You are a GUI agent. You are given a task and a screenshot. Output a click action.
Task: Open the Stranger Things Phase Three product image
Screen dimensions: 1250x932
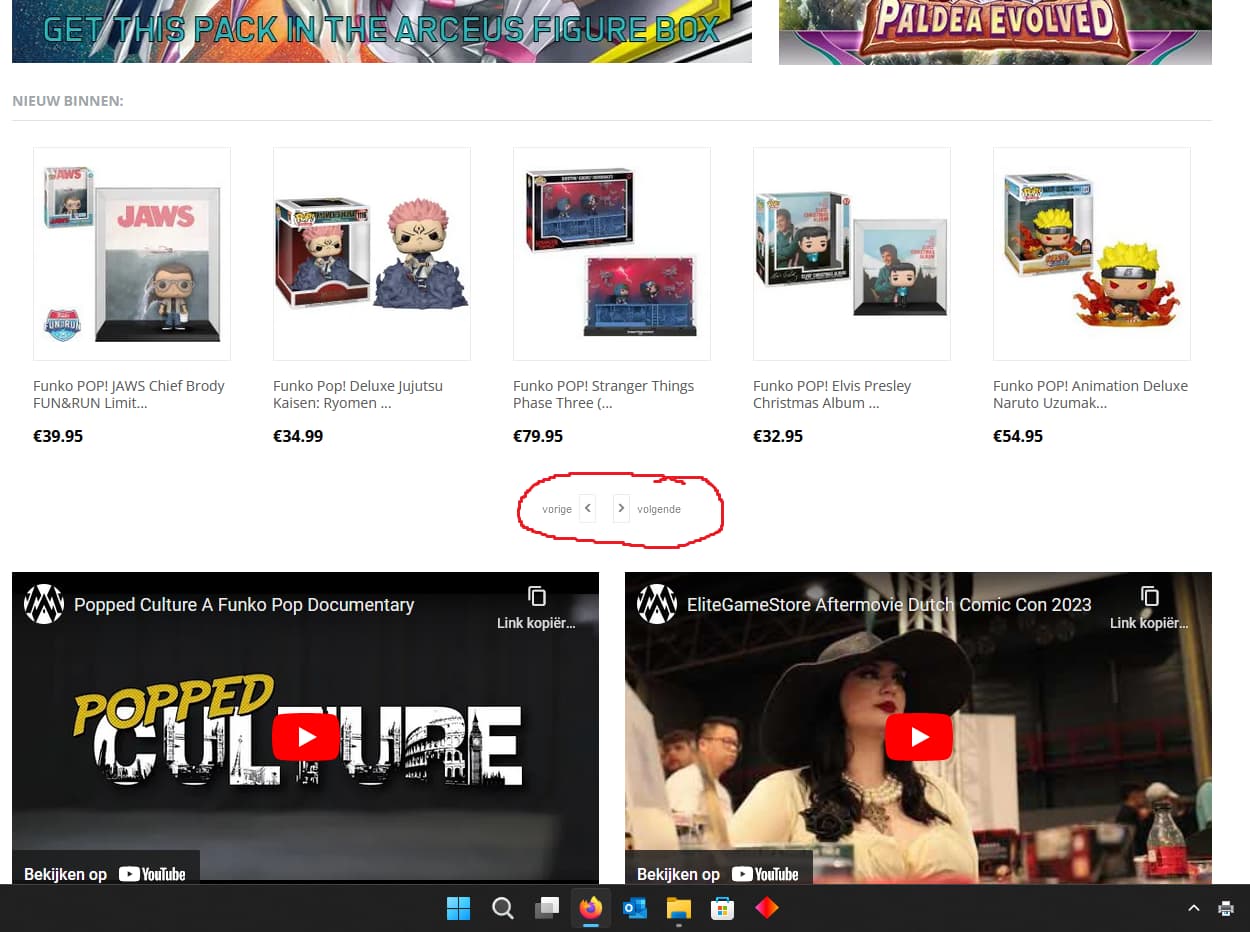pyautogui.click(x=612, y=254)
